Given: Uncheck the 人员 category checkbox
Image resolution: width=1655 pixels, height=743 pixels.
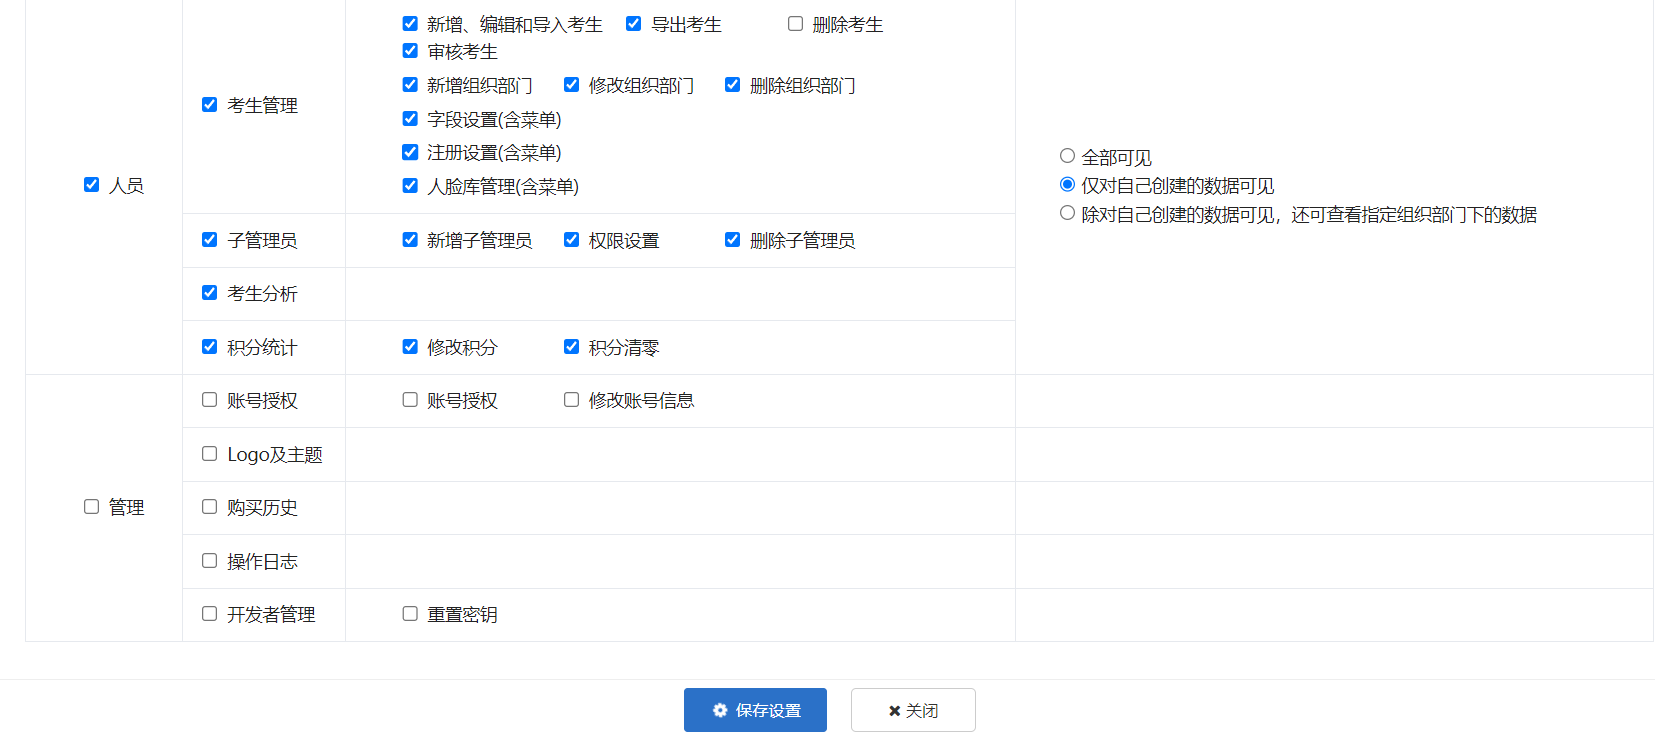Looking at the screenshot, I should tap(91, 185).
